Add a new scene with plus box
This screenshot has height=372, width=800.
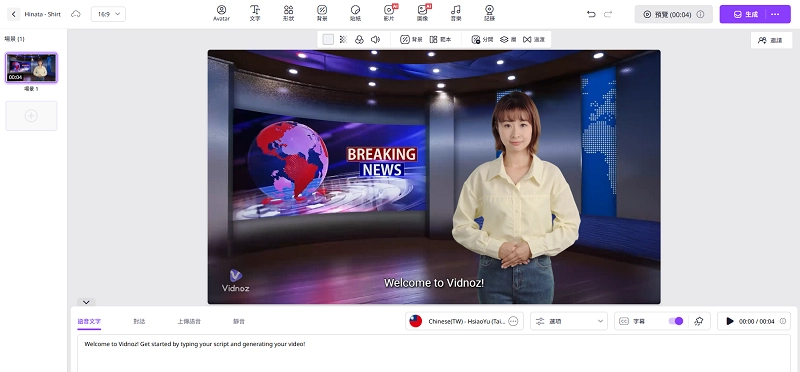pos(31,116)
